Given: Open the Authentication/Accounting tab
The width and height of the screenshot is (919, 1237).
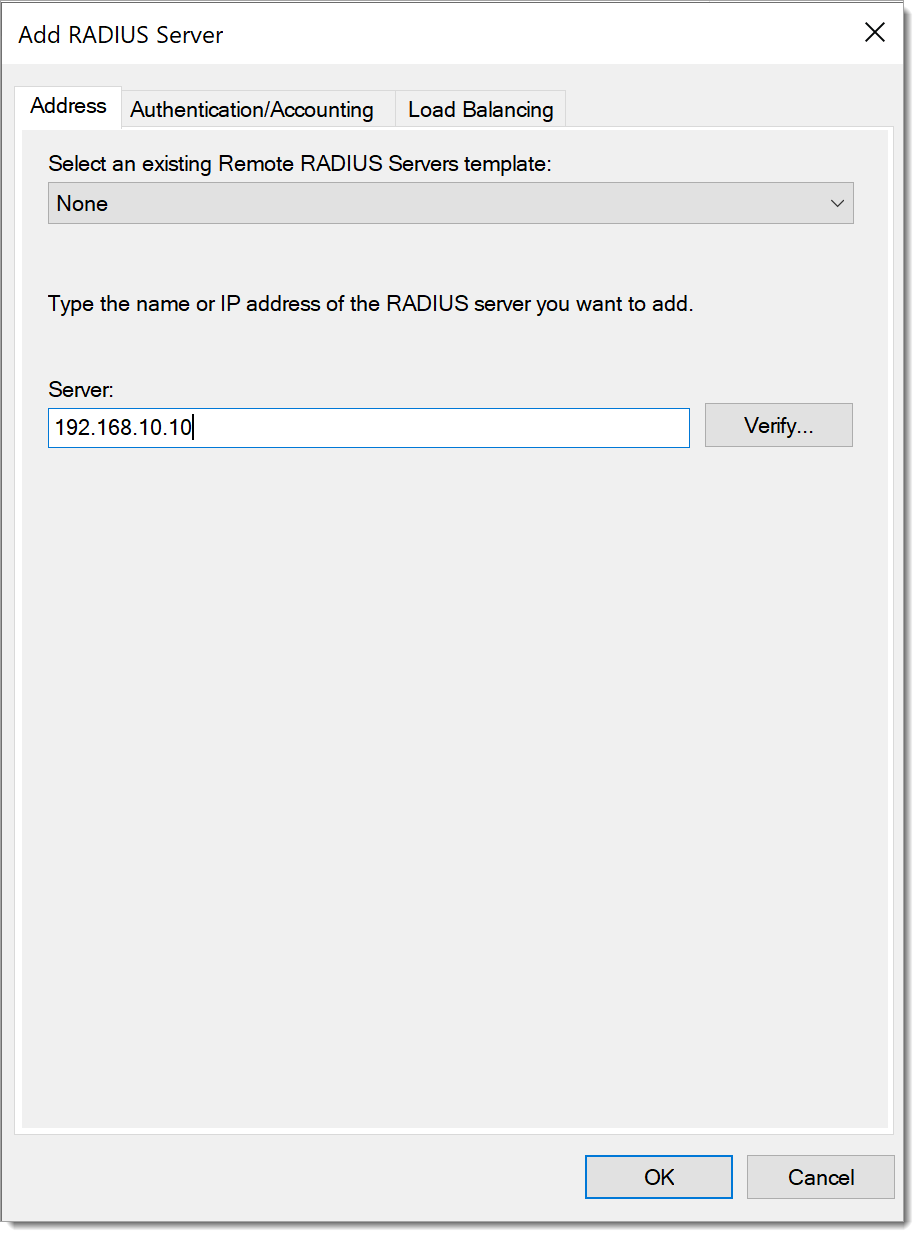Looking at the screenshot, I should click(x=252, y=110).
